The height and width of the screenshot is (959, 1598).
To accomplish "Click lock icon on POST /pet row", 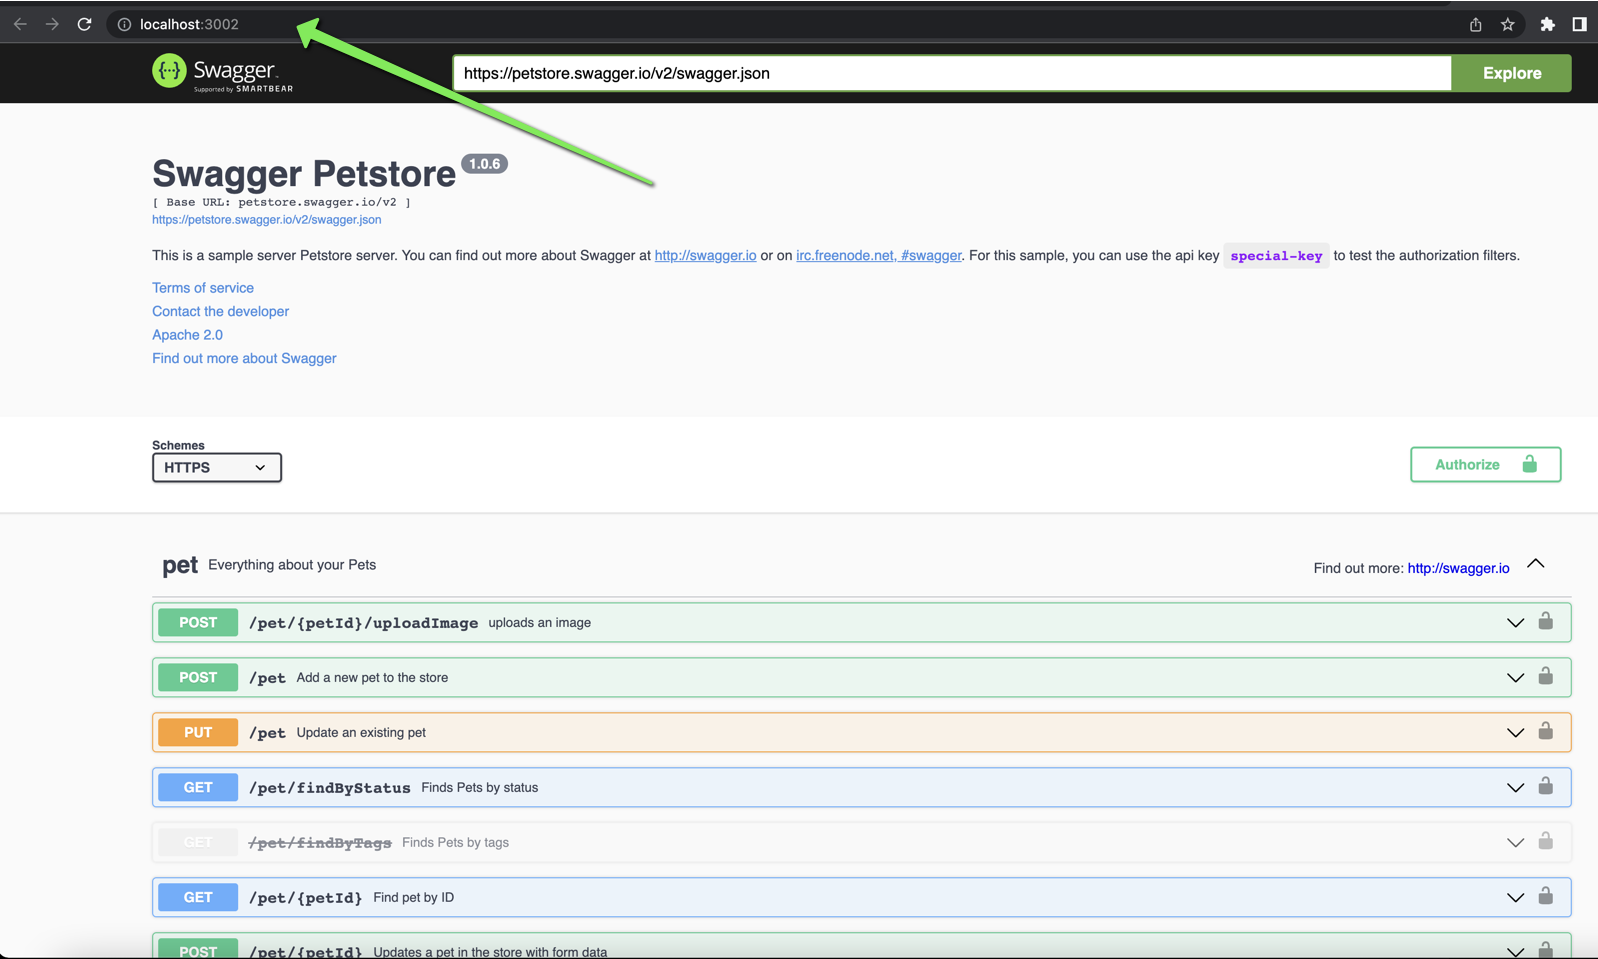I will coord(1545,676).
